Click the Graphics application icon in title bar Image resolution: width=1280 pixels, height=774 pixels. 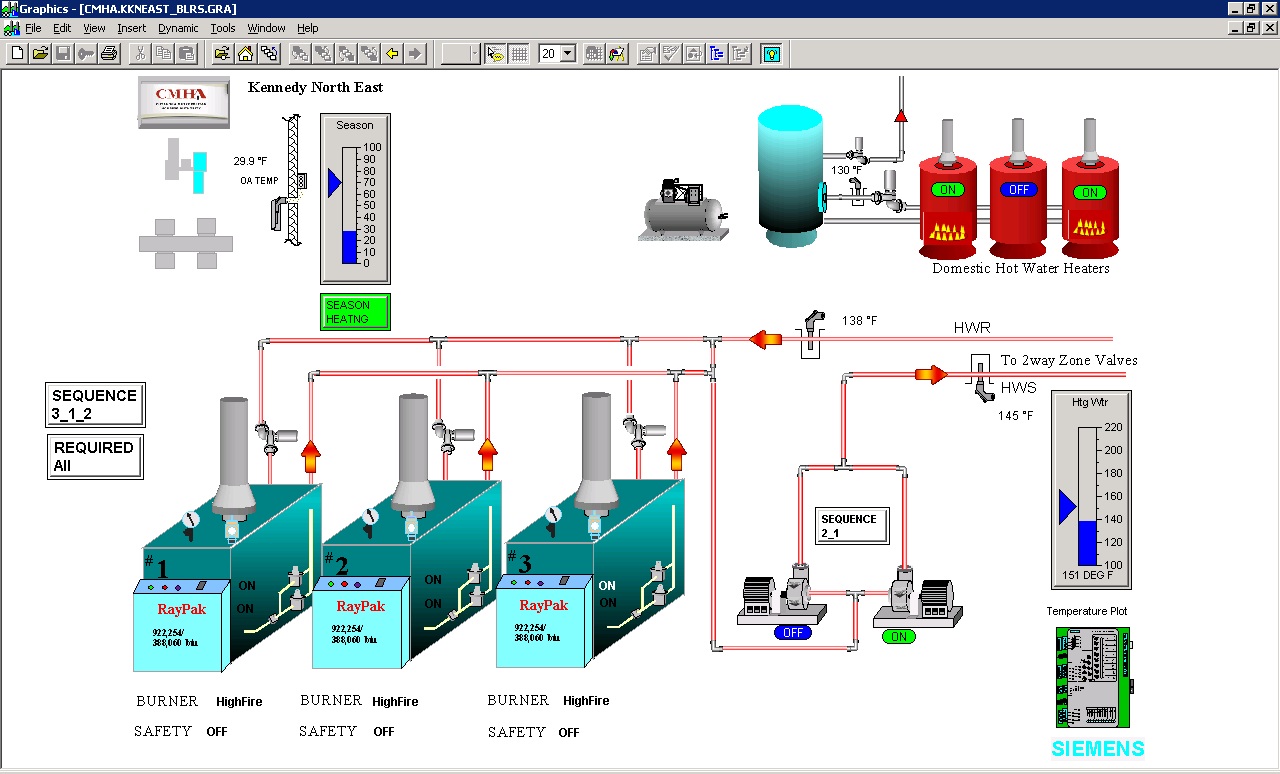point(9,9)
